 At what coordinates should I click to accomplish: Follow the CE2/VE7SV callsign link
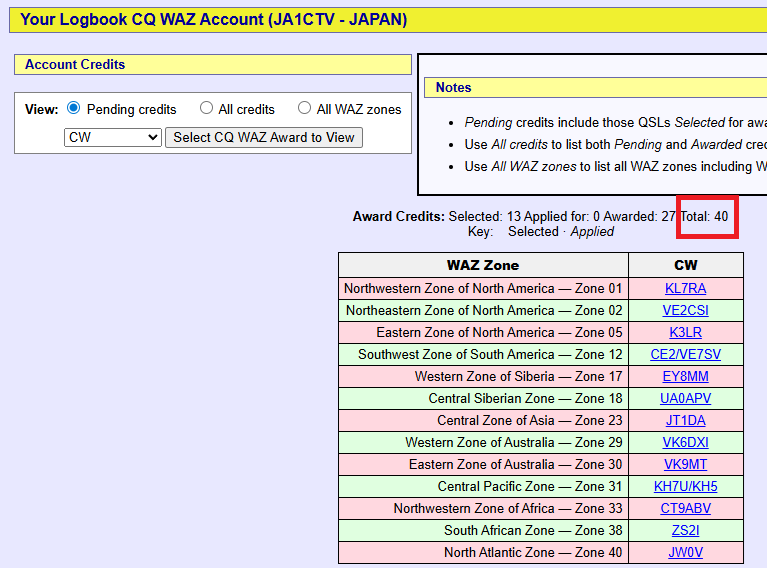685,354
